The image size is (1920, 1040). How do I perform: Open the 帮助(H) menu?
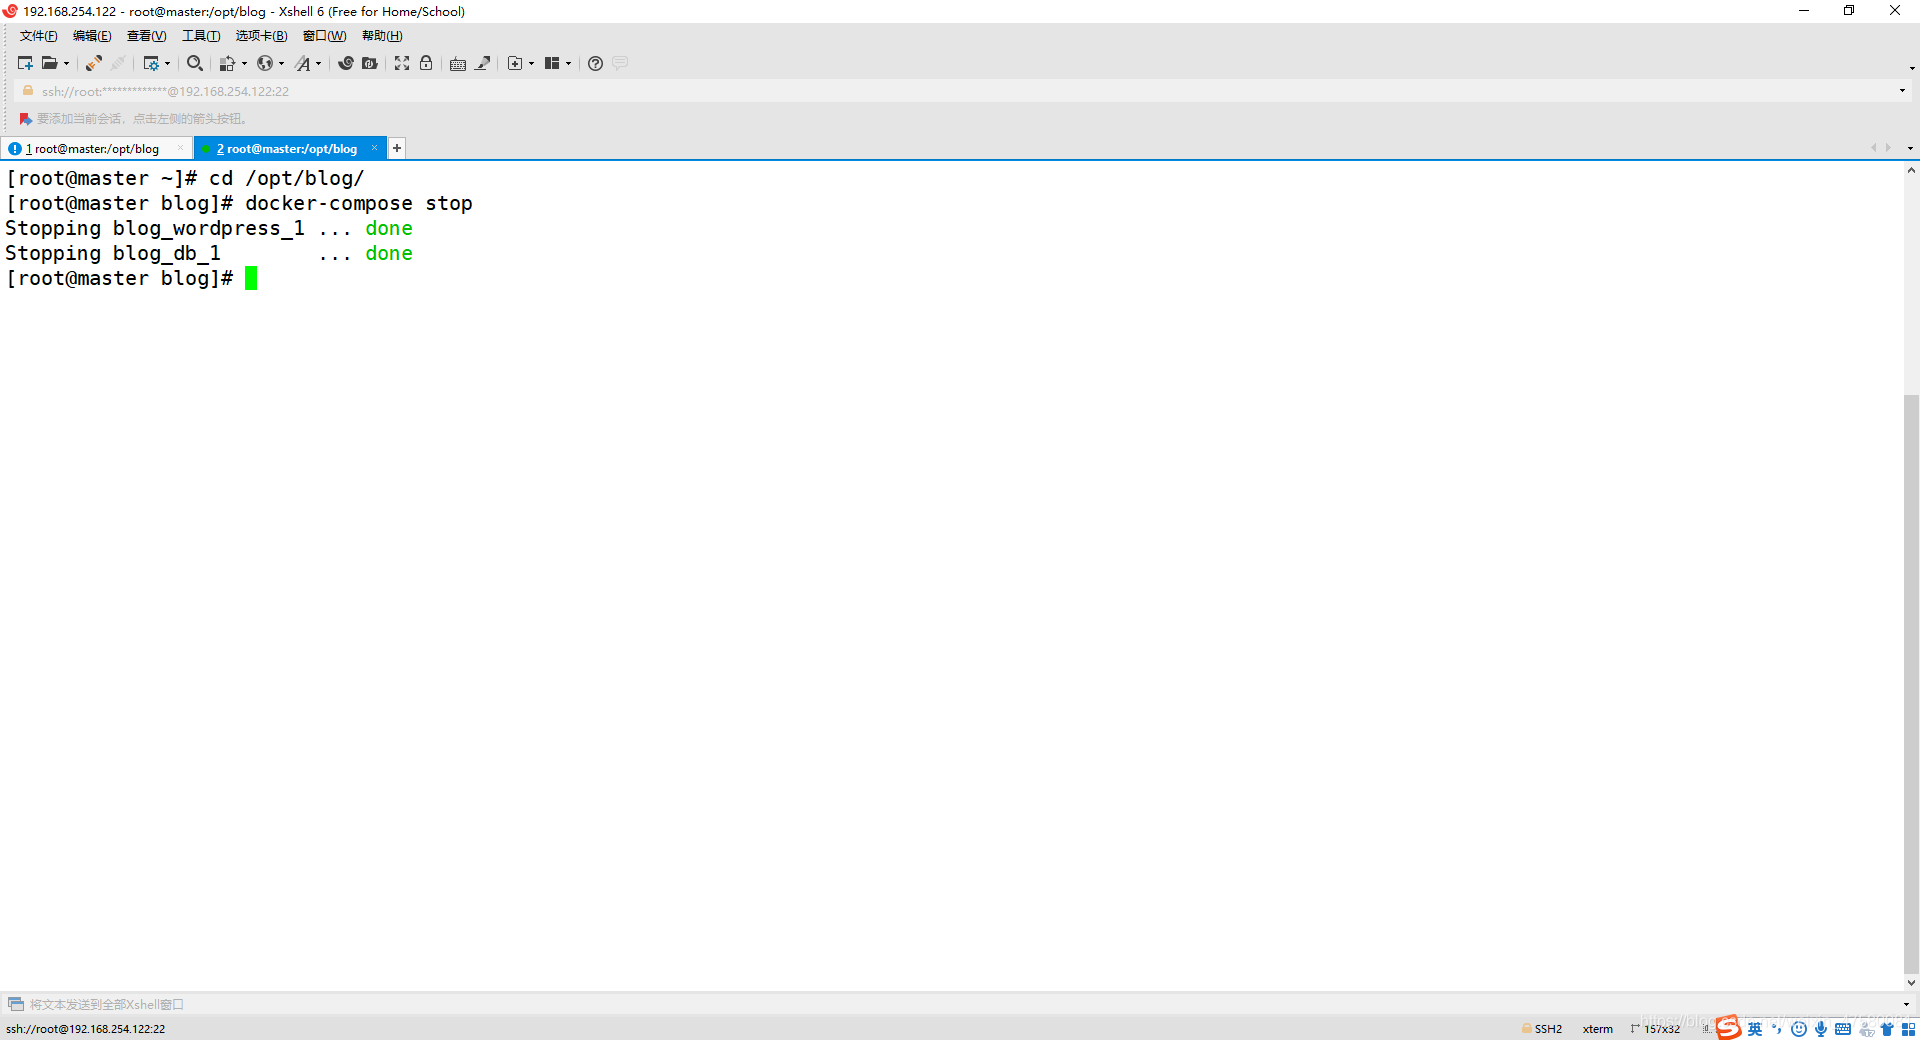pyautogui.click(x=382, y=36)
